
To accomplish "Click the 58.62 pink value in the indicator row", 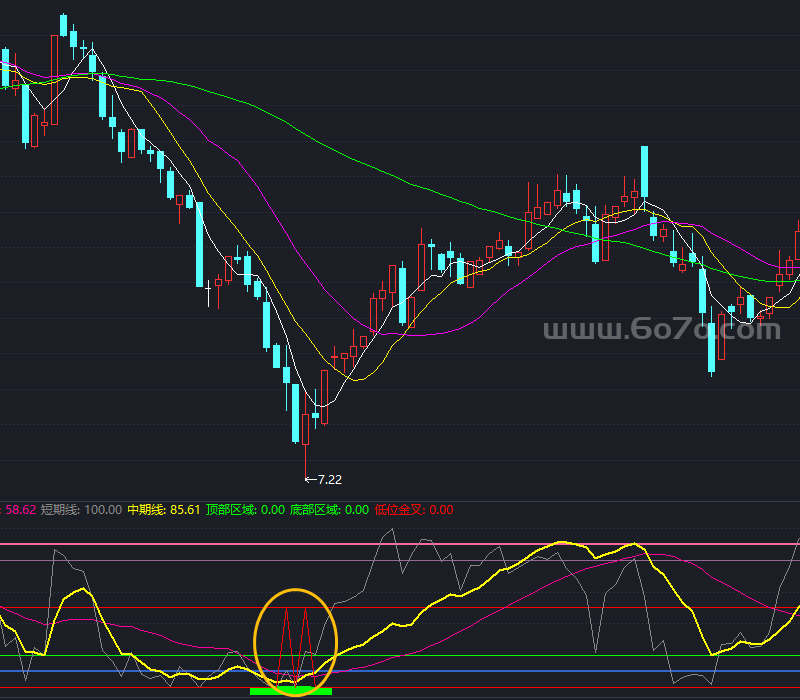I will pos(20,510).
